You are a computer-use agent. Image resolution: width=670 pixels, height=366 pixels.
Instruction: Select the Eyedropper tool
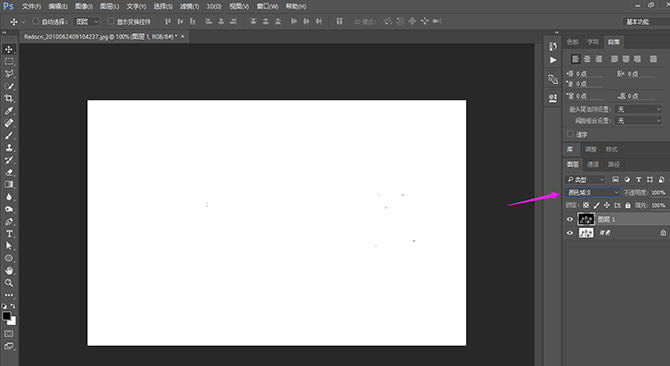tap(9, 111)
